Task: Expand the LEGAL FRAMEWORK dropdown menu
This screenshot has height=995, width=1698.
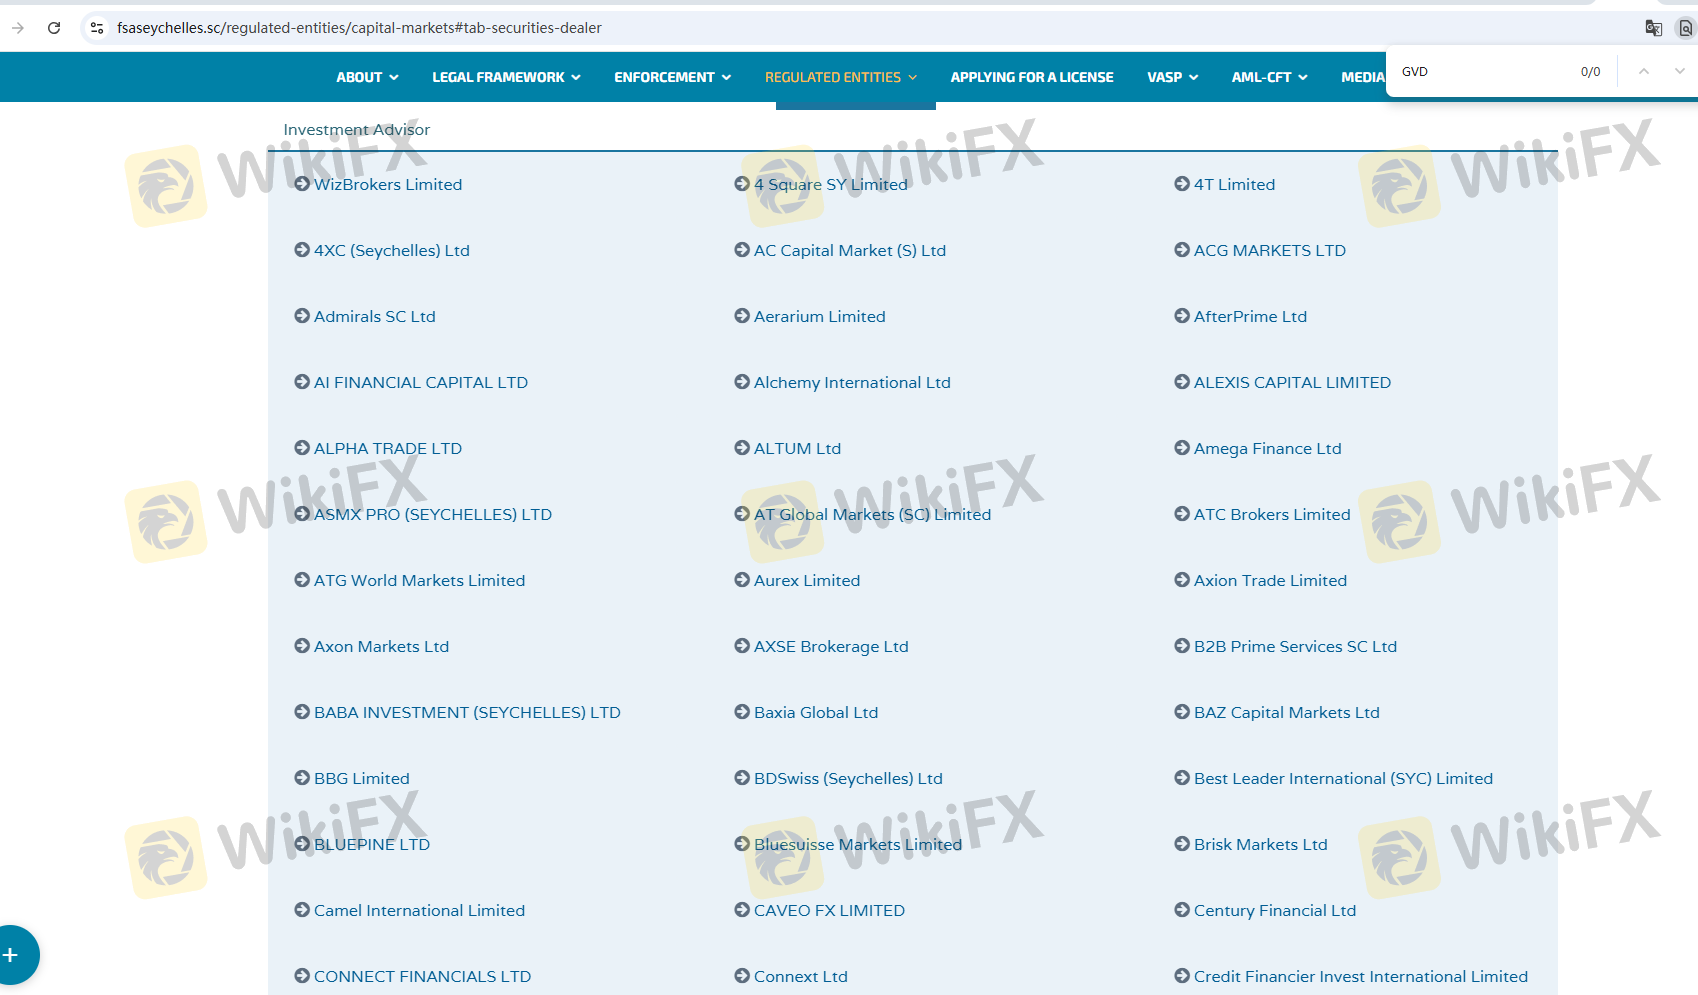Action: pyautogui.click(x=506, y=77)
